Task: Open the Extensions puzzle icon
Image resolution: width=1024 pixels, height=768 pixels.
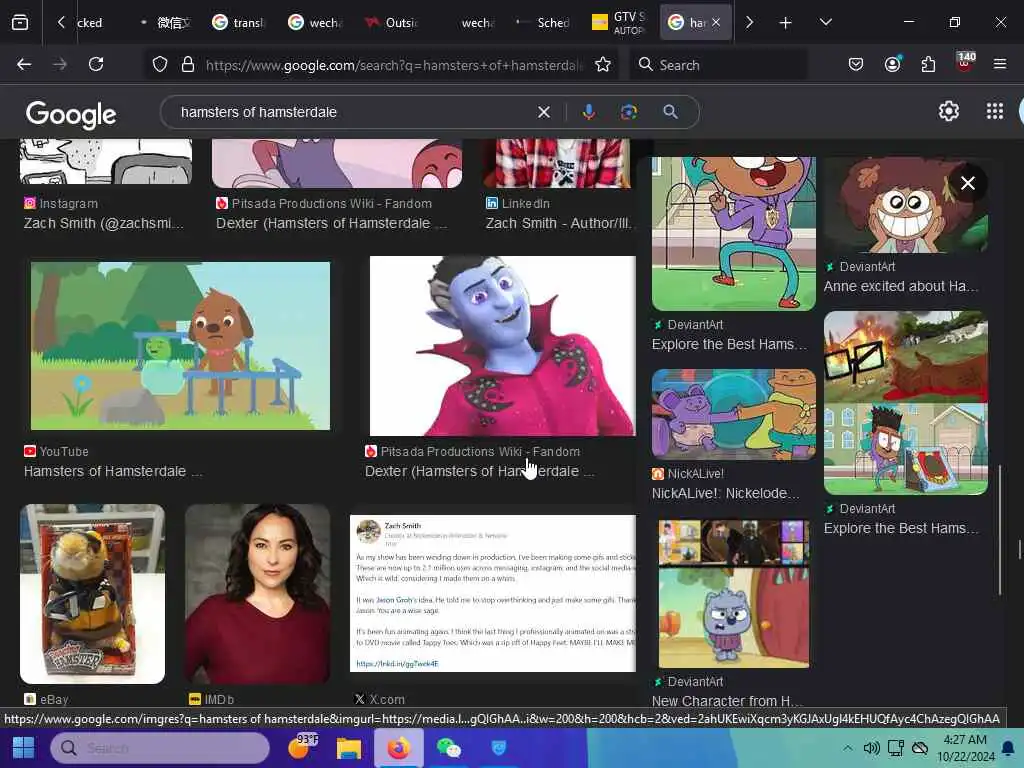Action: coord(928,64)
